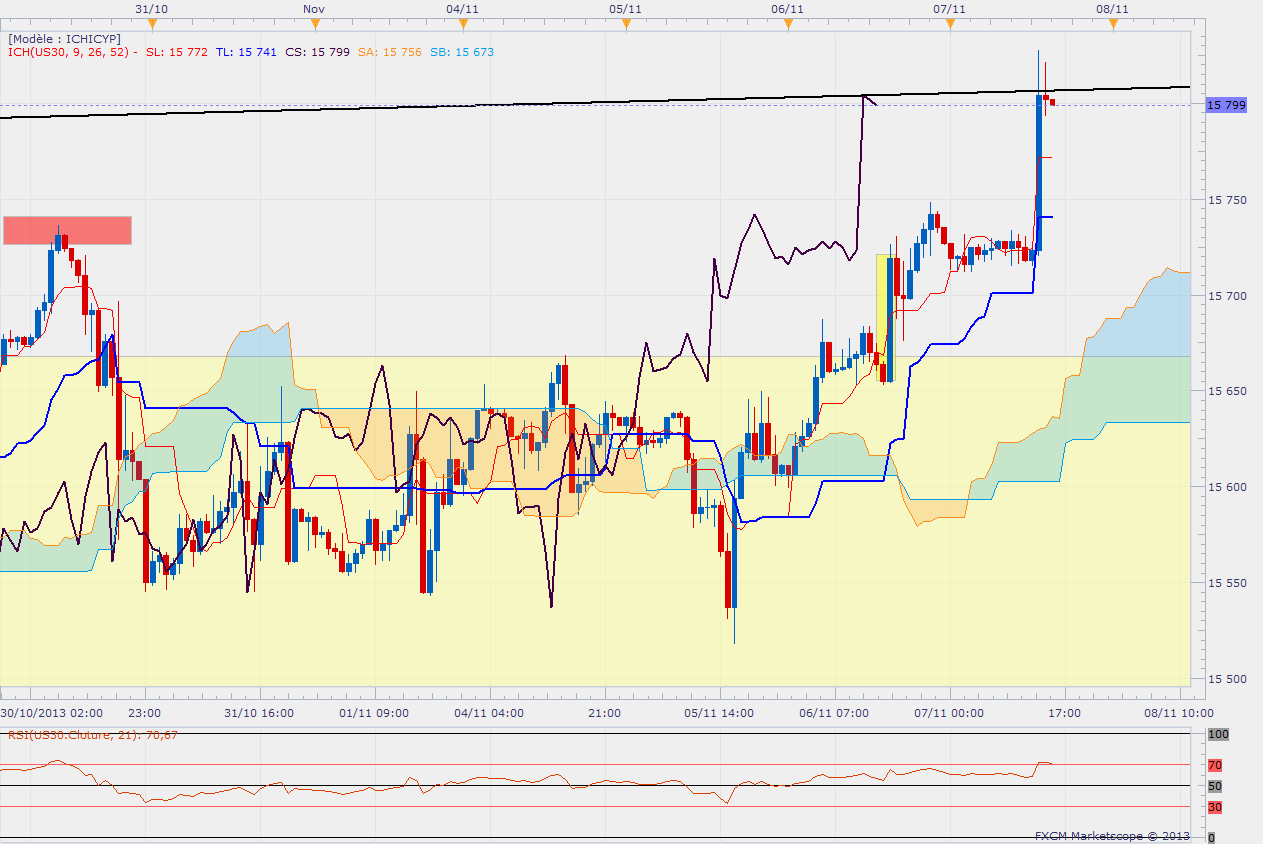This screenshot has width=1263, height=844.
Task: Select the orange 'SA: 15 756' legend value
Action: [x=389, y=52]
